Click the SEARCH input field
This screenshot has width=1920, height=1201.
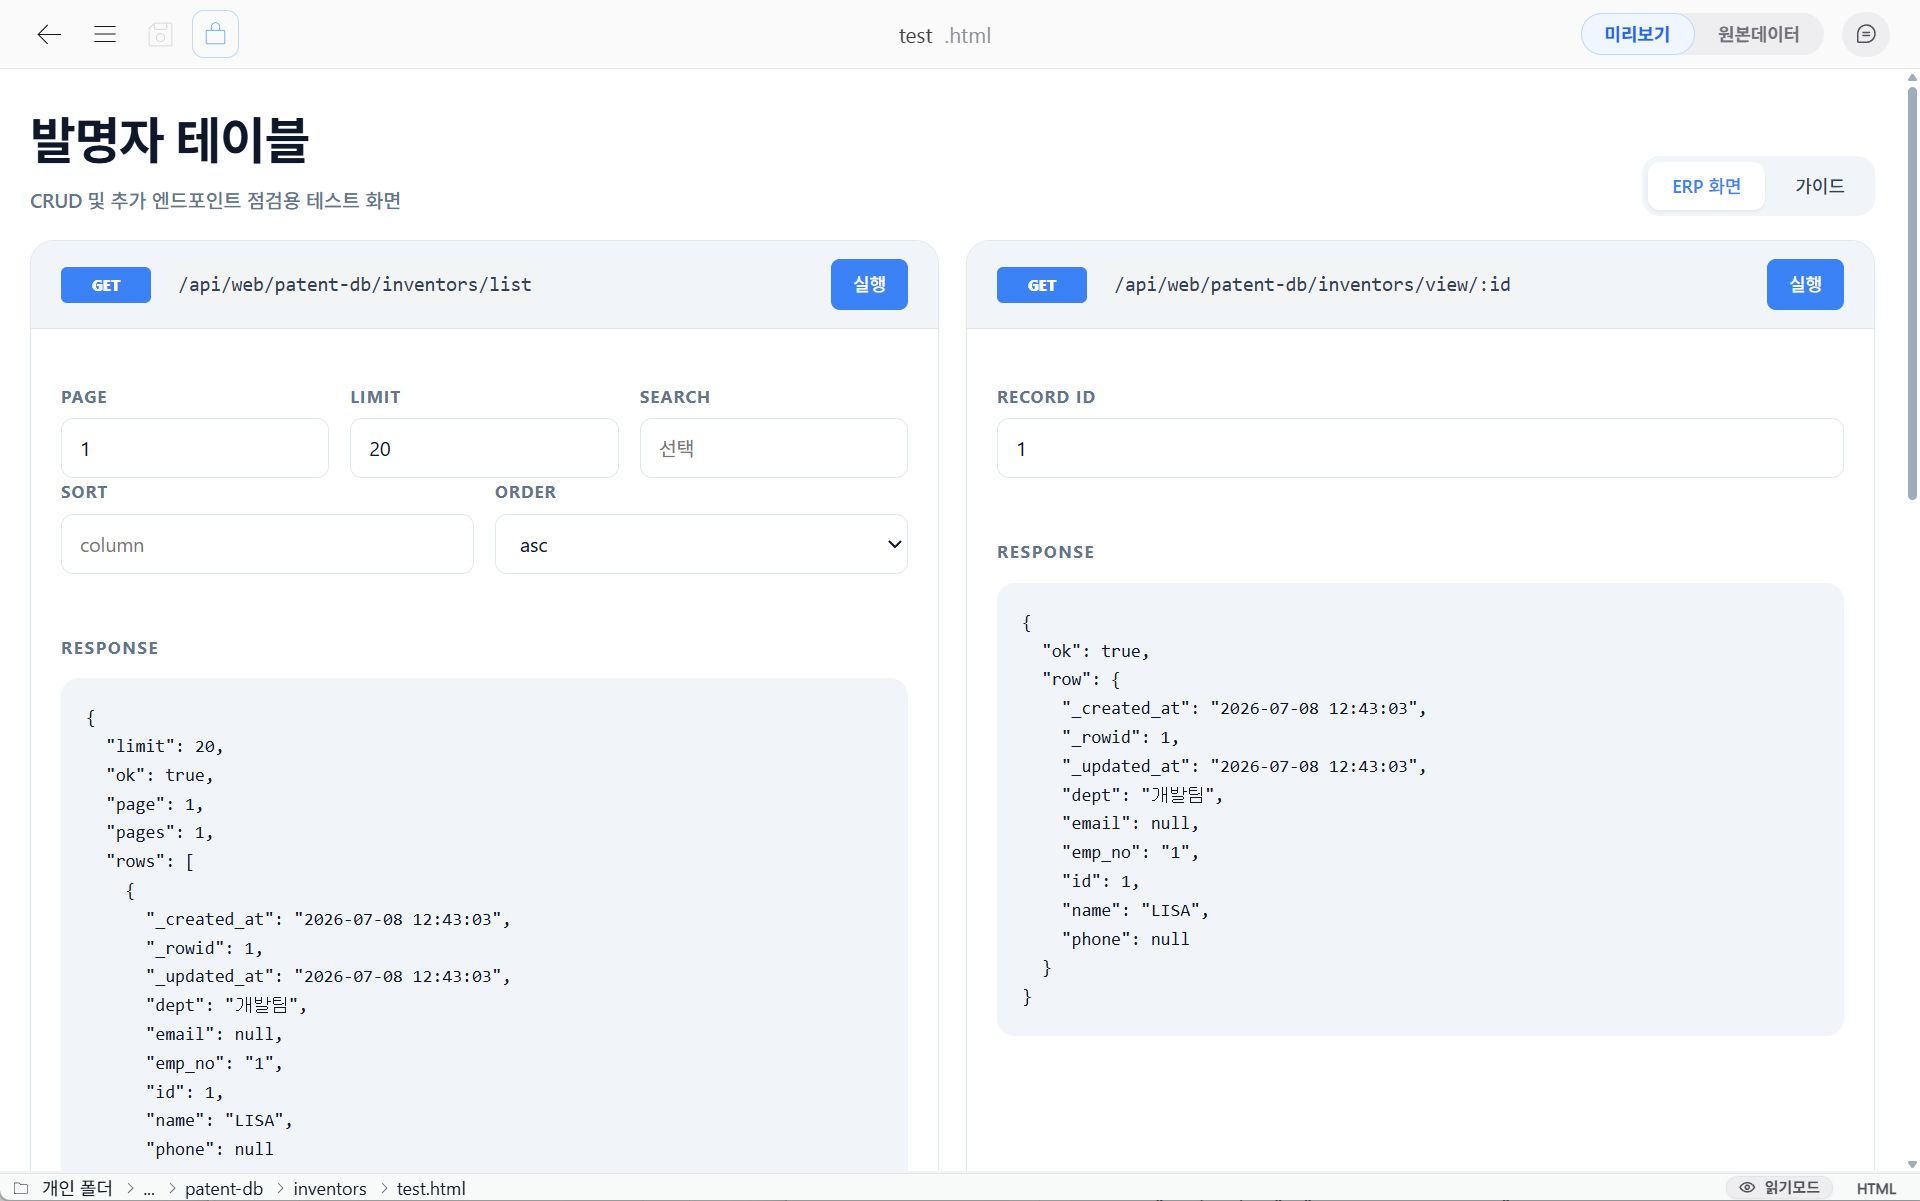pos(774,448)
